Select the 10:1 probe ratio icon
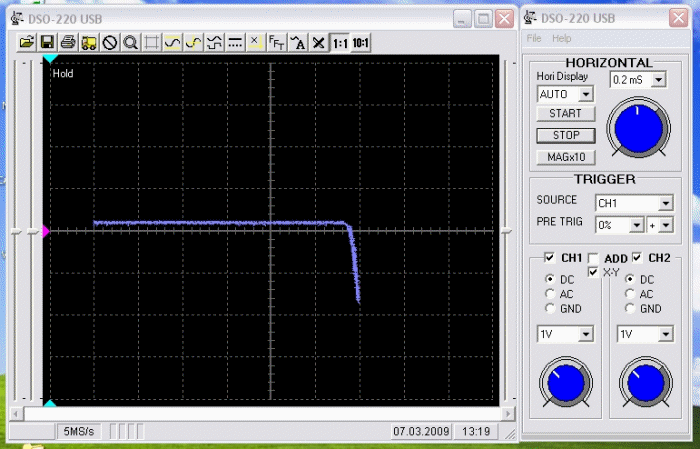 pos(360,42)
